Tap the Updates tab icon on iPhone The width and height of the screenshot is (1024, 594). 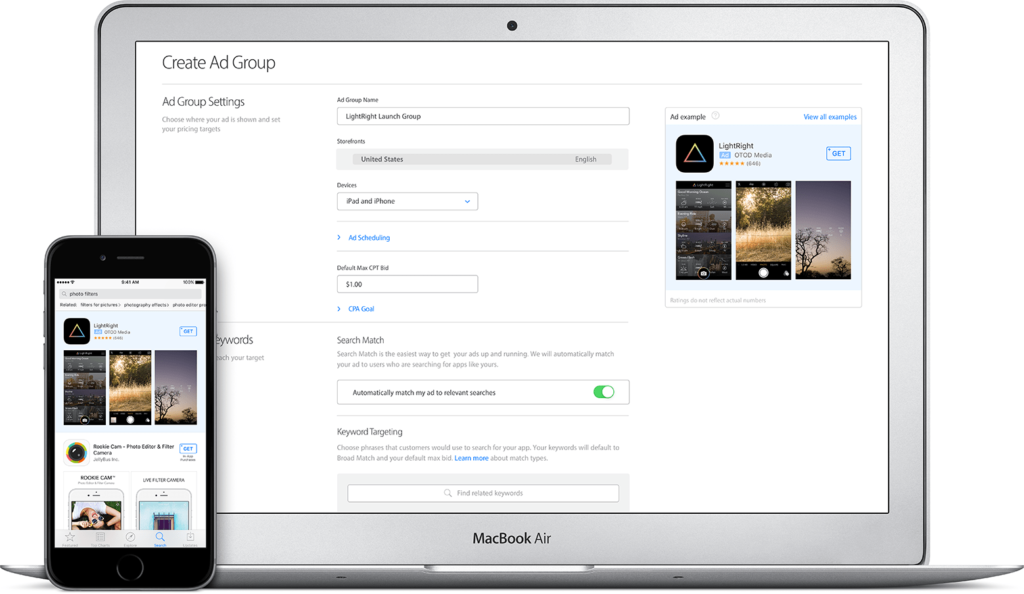[190, 537]
